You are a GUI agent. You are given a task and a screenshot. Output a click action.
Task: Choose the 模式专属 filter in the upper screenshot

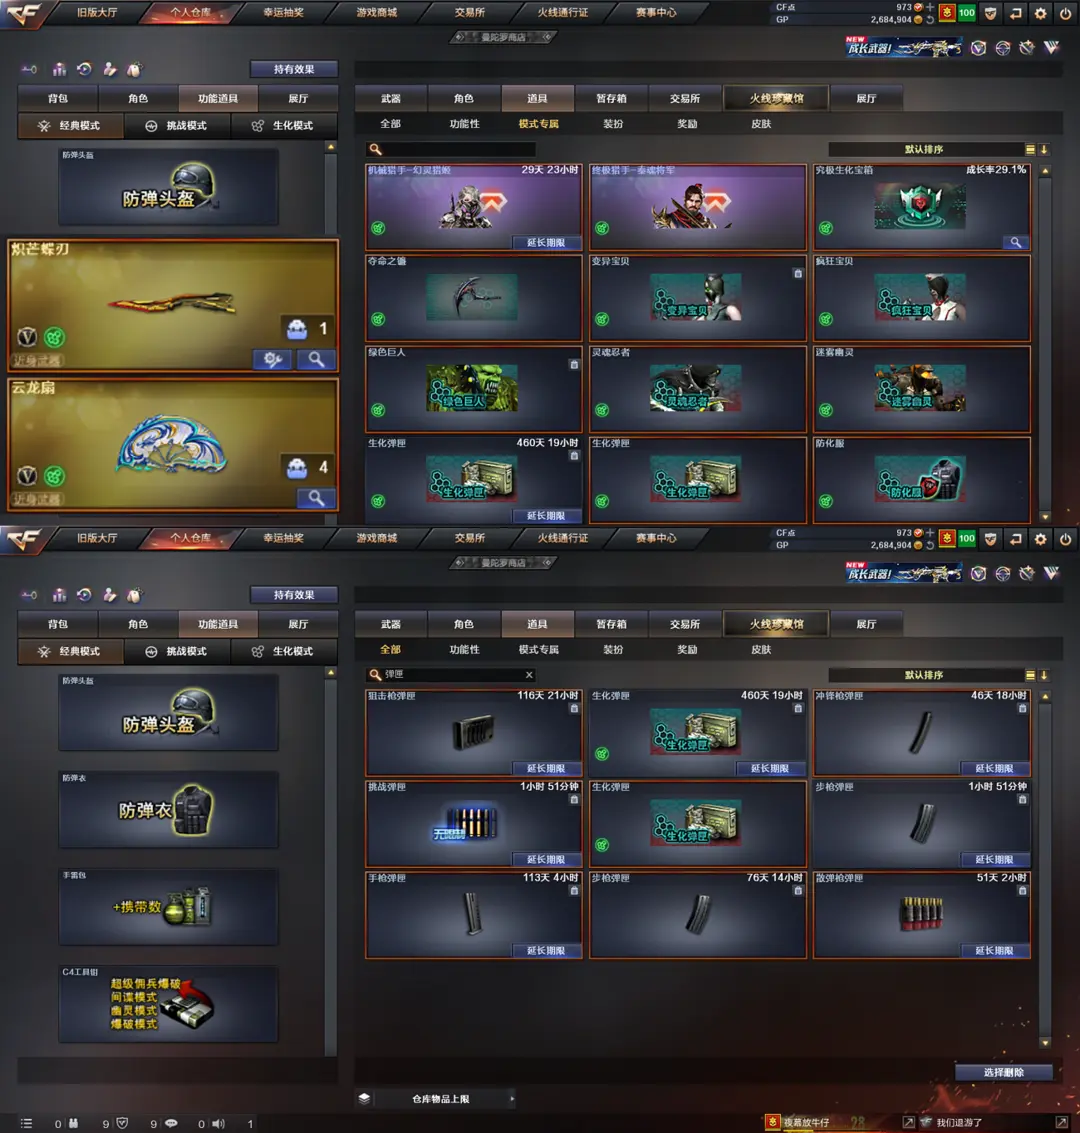(x=538, y=124)
